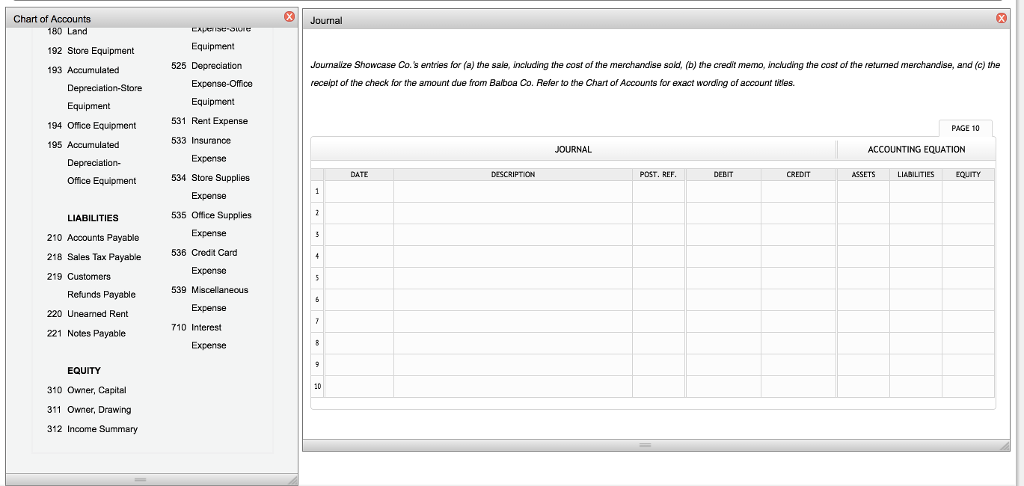Image resolution: width=1024 pixels, height=486 pixels.
Task: Select account 312 Income Summary
Action: [x=102, y=429]
